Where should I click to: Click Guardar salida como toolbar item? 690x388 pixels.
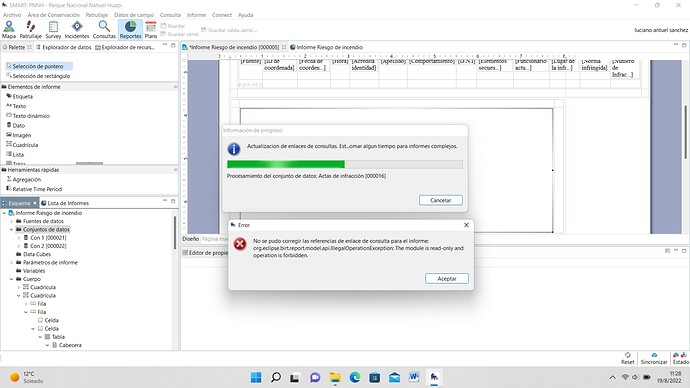click(x=229, y=30)
